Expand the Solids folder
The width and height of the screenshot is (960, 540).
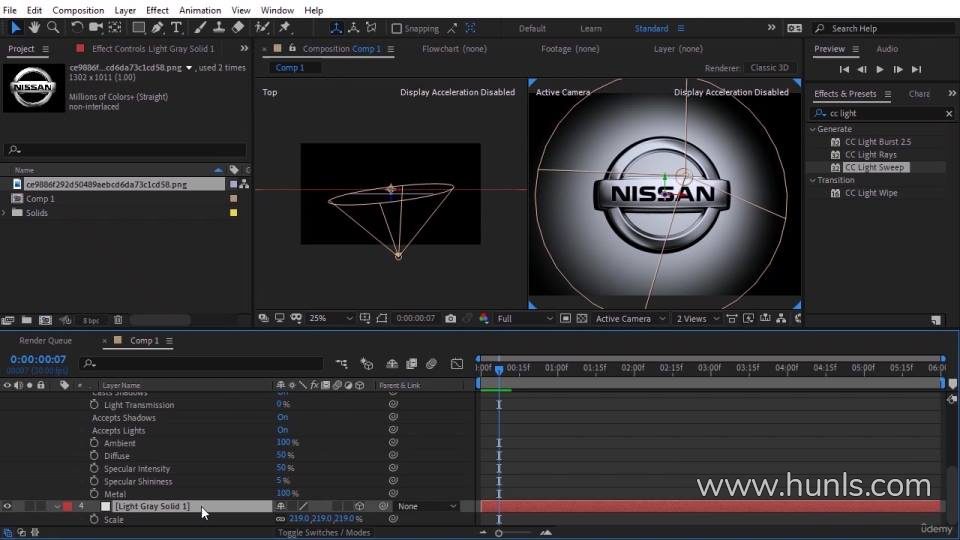click(x=5, y=213)
